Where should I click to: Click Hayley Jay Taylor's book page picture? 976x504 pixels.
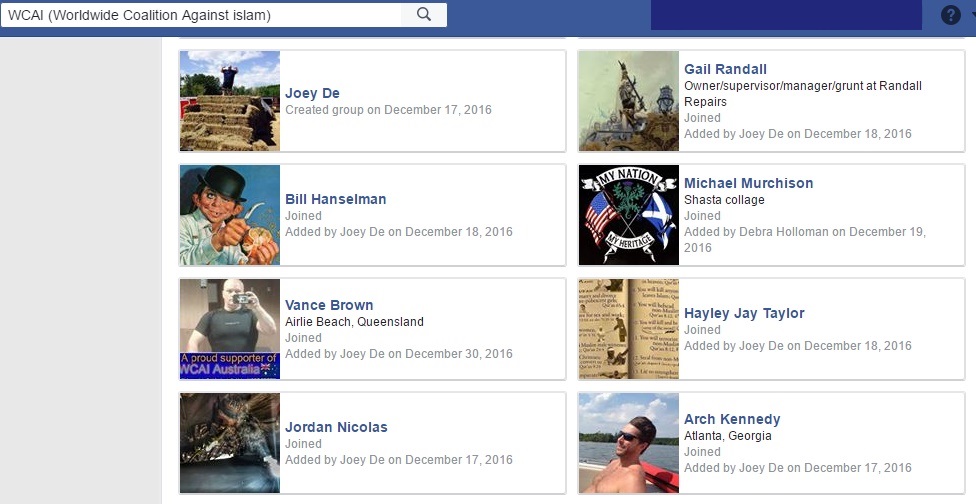(629, 329)
